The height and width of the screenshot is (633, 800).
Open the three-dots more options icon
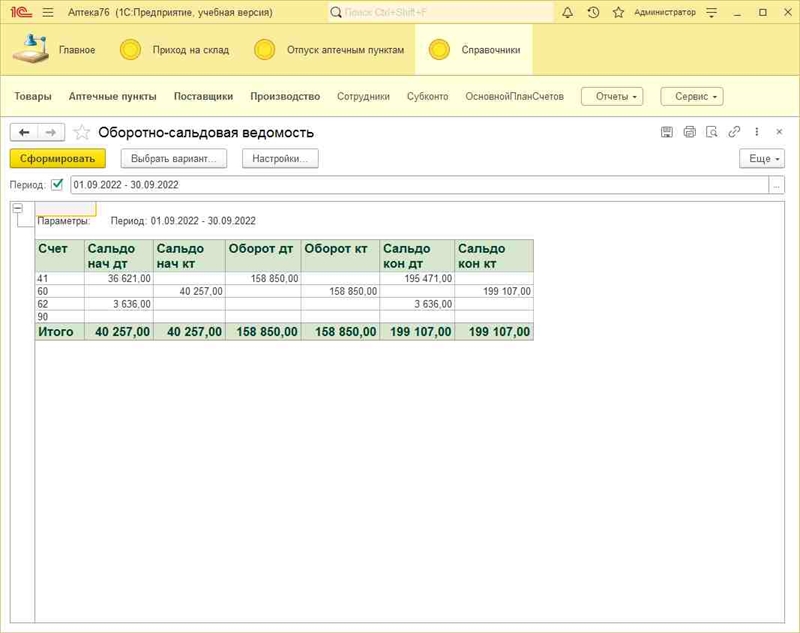click(757, 132)
